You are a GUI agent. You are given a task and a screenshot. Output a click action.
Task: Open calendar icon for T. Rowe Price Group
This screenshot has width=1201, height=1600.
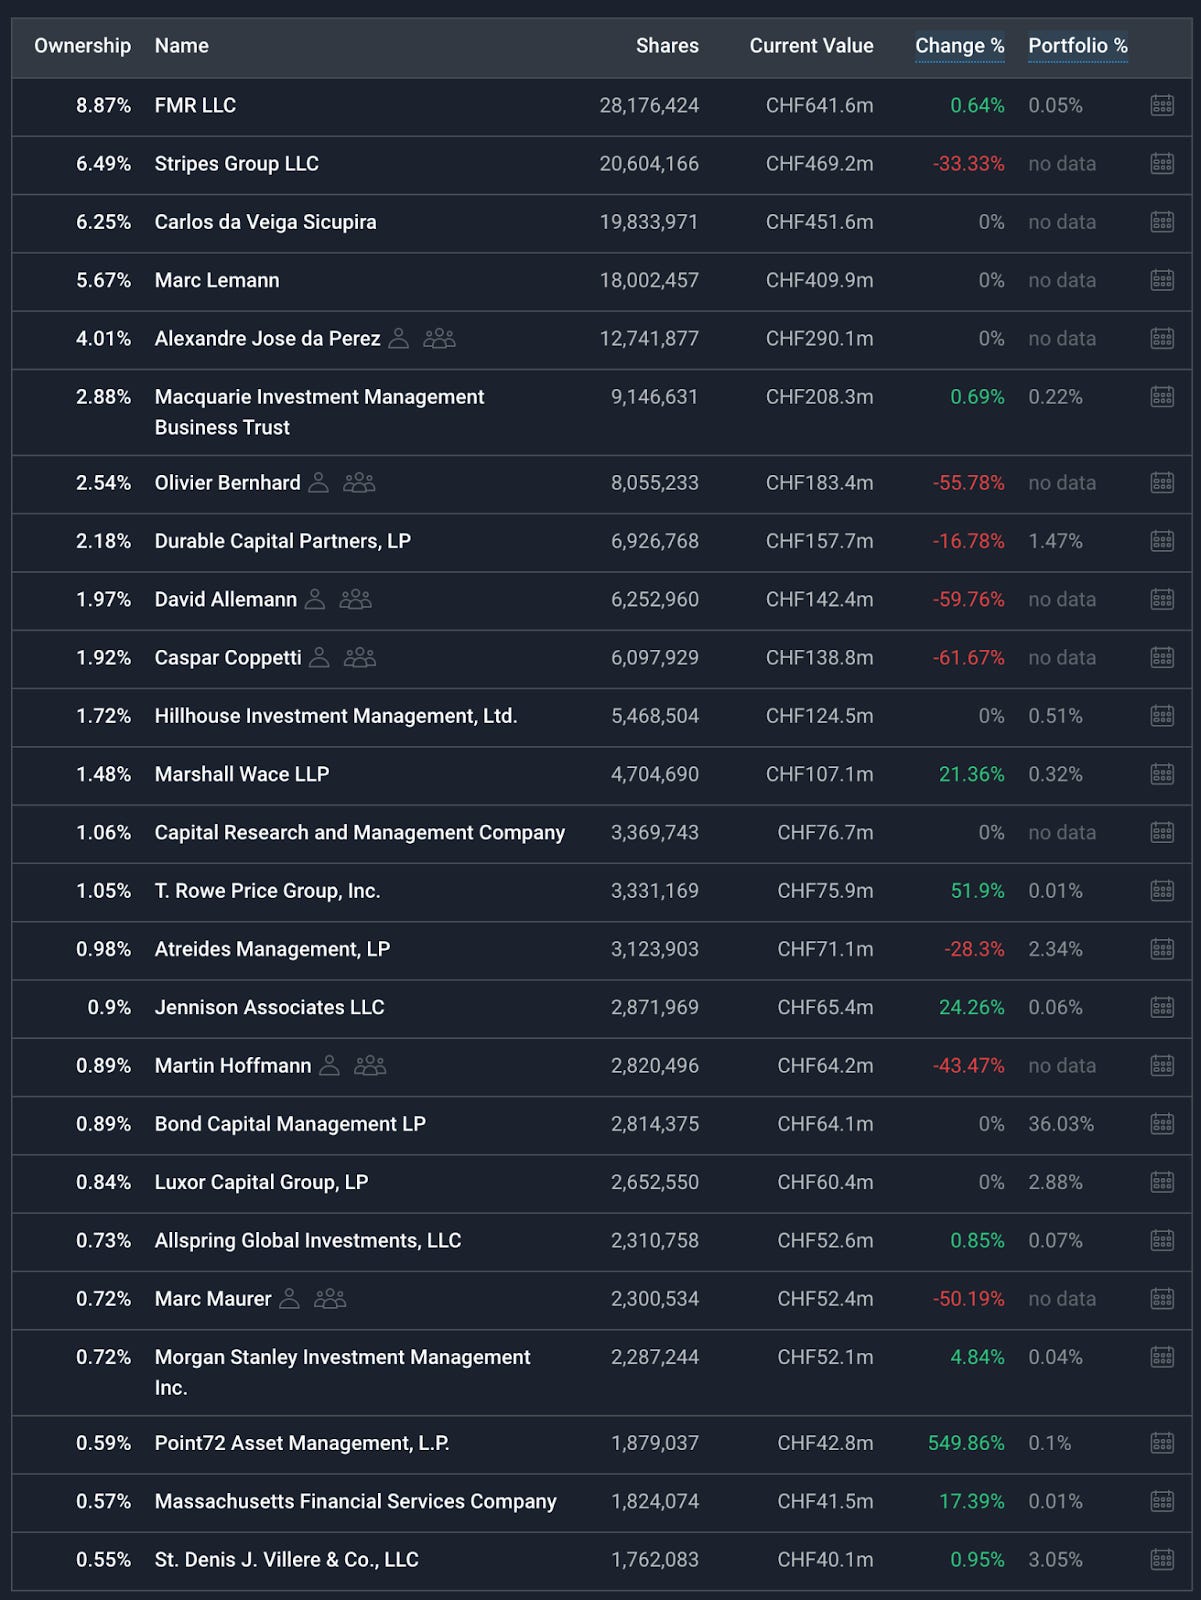1162,890
